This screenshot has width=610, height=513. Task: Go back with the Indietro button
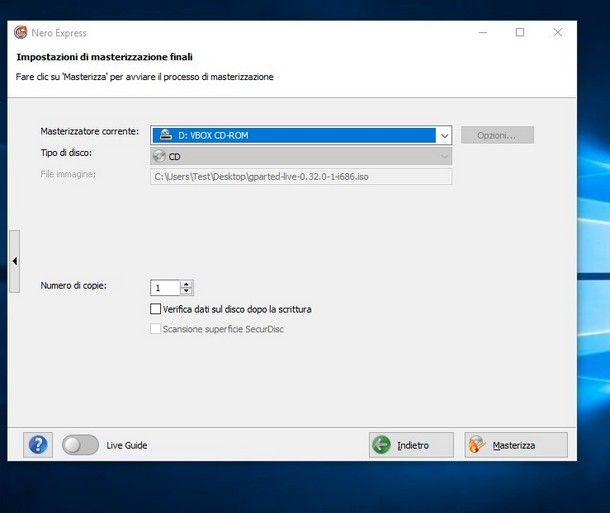click(x=411, y=445)
